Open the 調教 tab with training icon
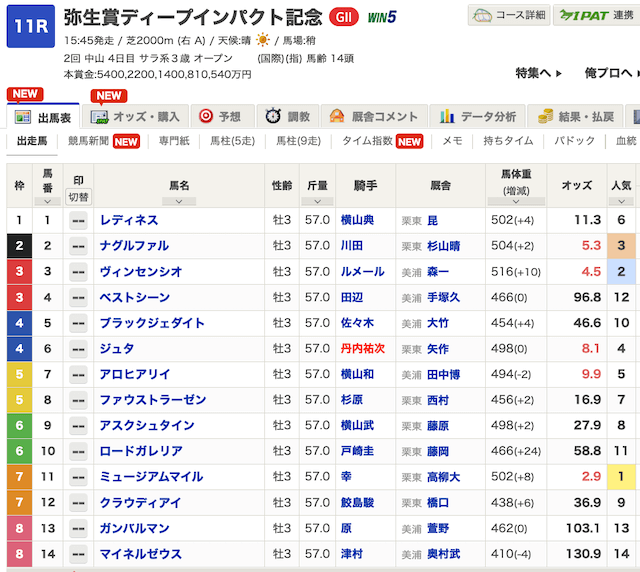This screenshot has height=572, width=640. pyautogui.click(x=289, y=116)
